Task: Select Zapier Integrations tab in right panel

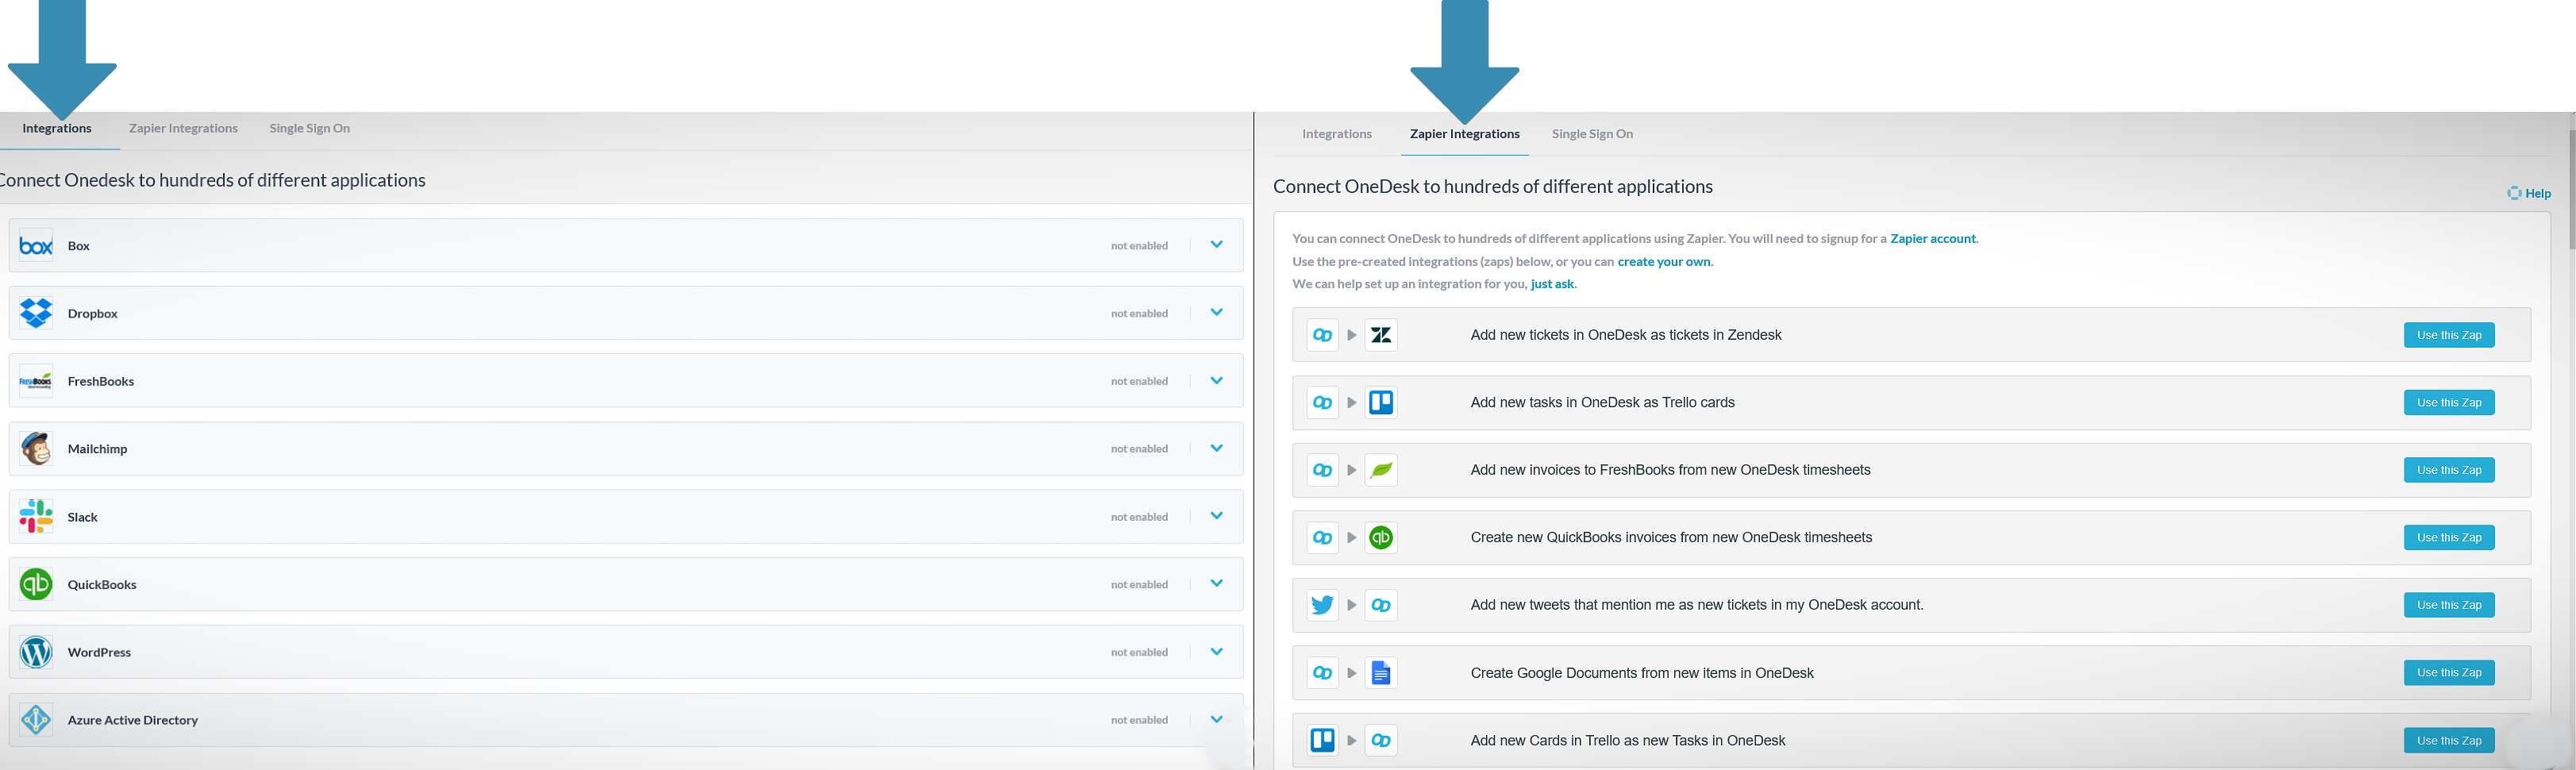Action: tap(1464, 134)
